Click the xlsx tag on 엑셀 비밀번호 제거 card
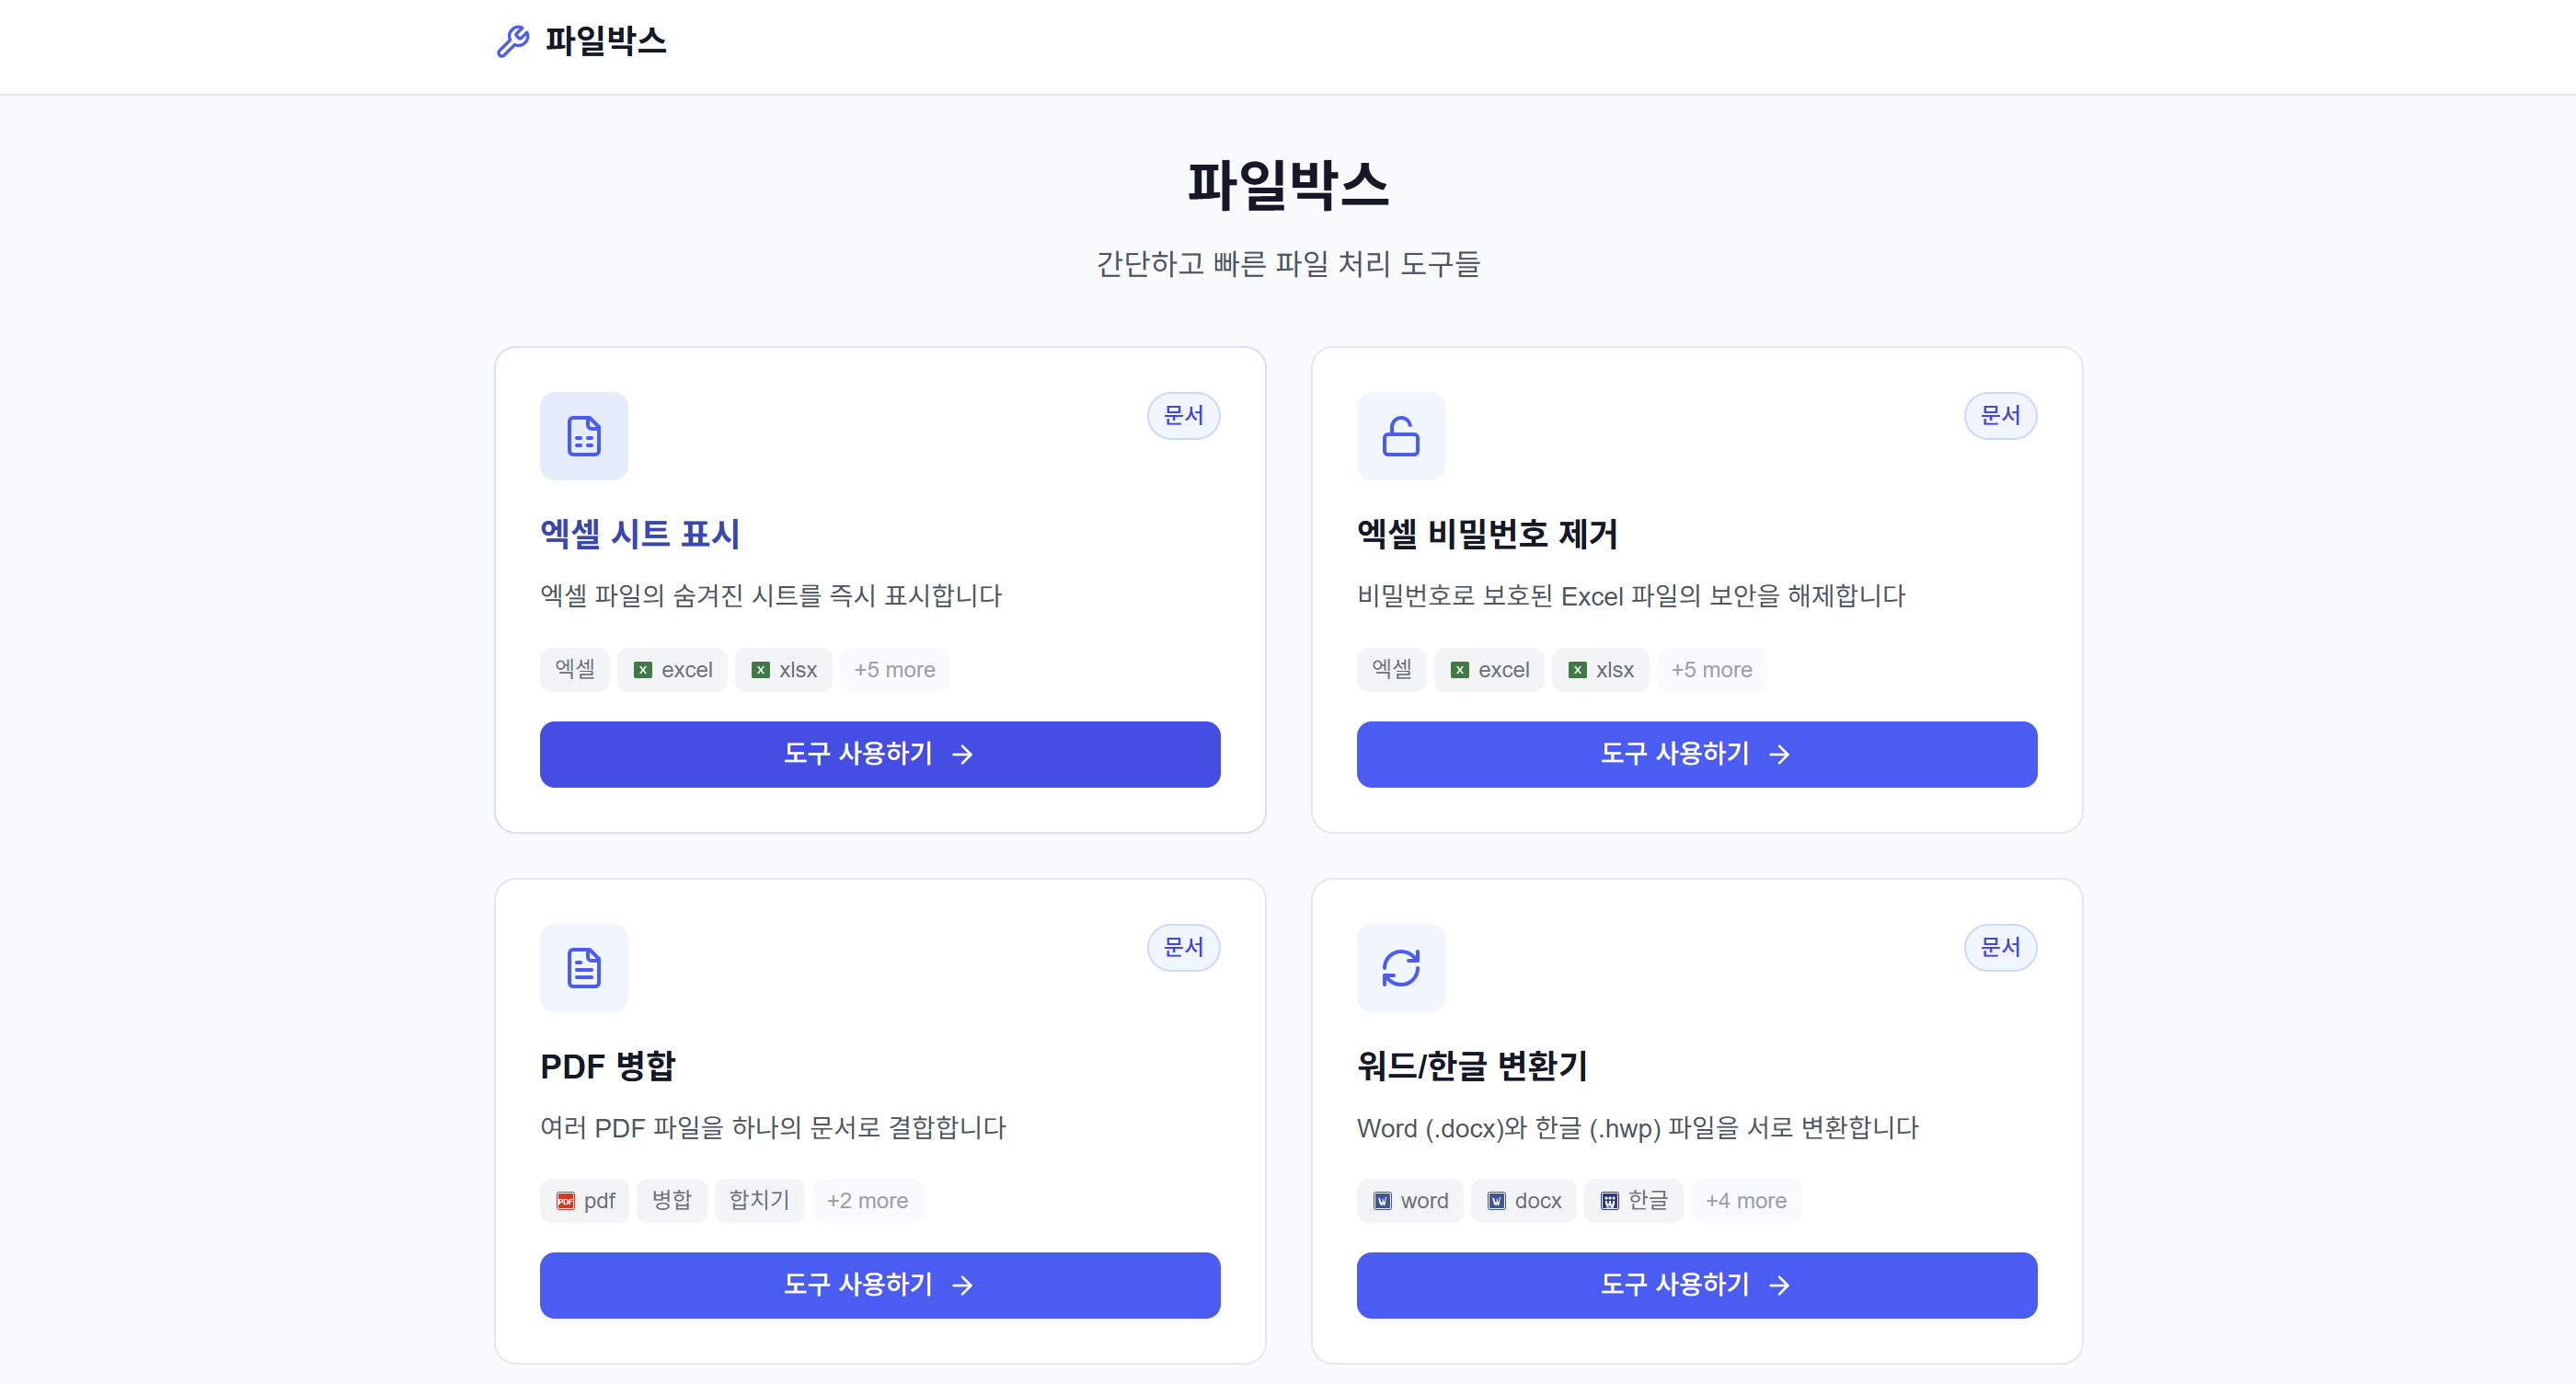The width and height of the screenshot is (2576, 1384). pyautogui.click(x=1601, y=670)
